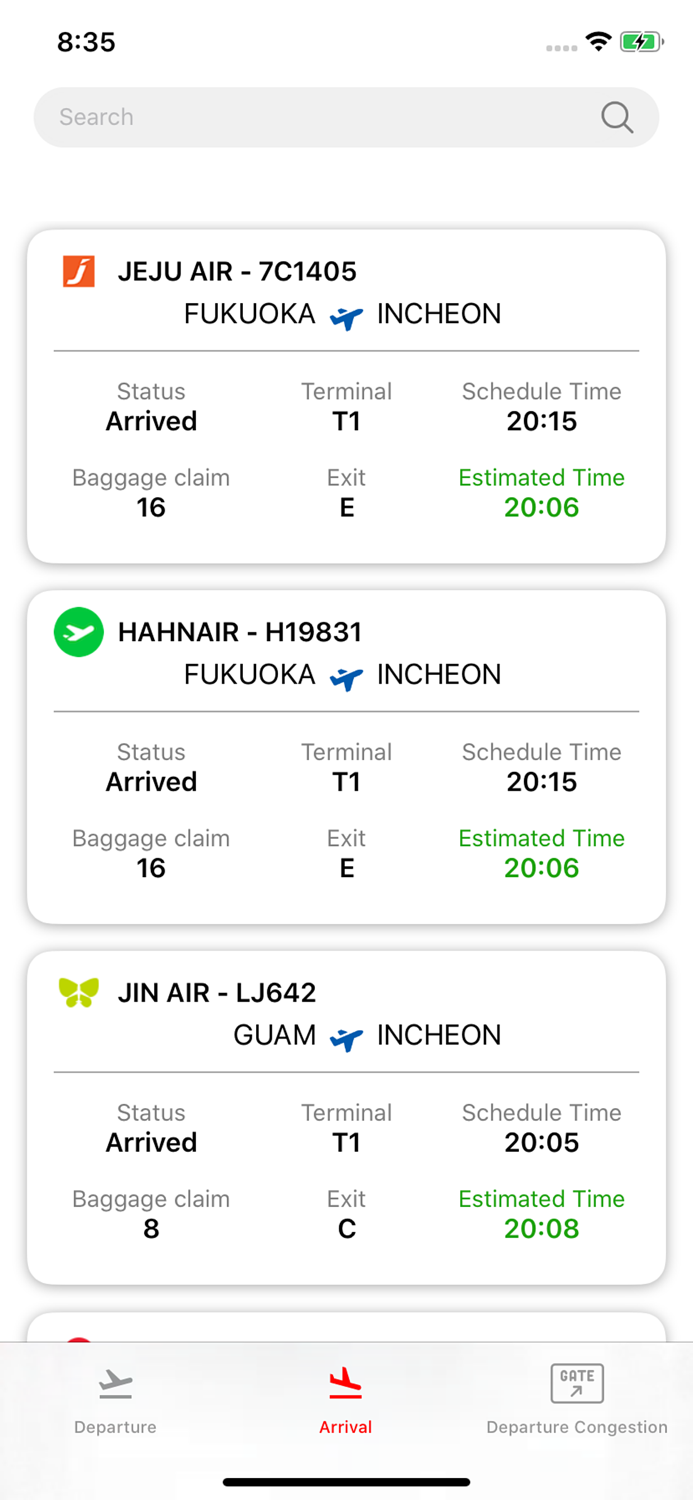This screenshot has width=693, height=1500.
Task: Select the Arrival tab
Action: pyautogui.click(x=346, y=1400)
